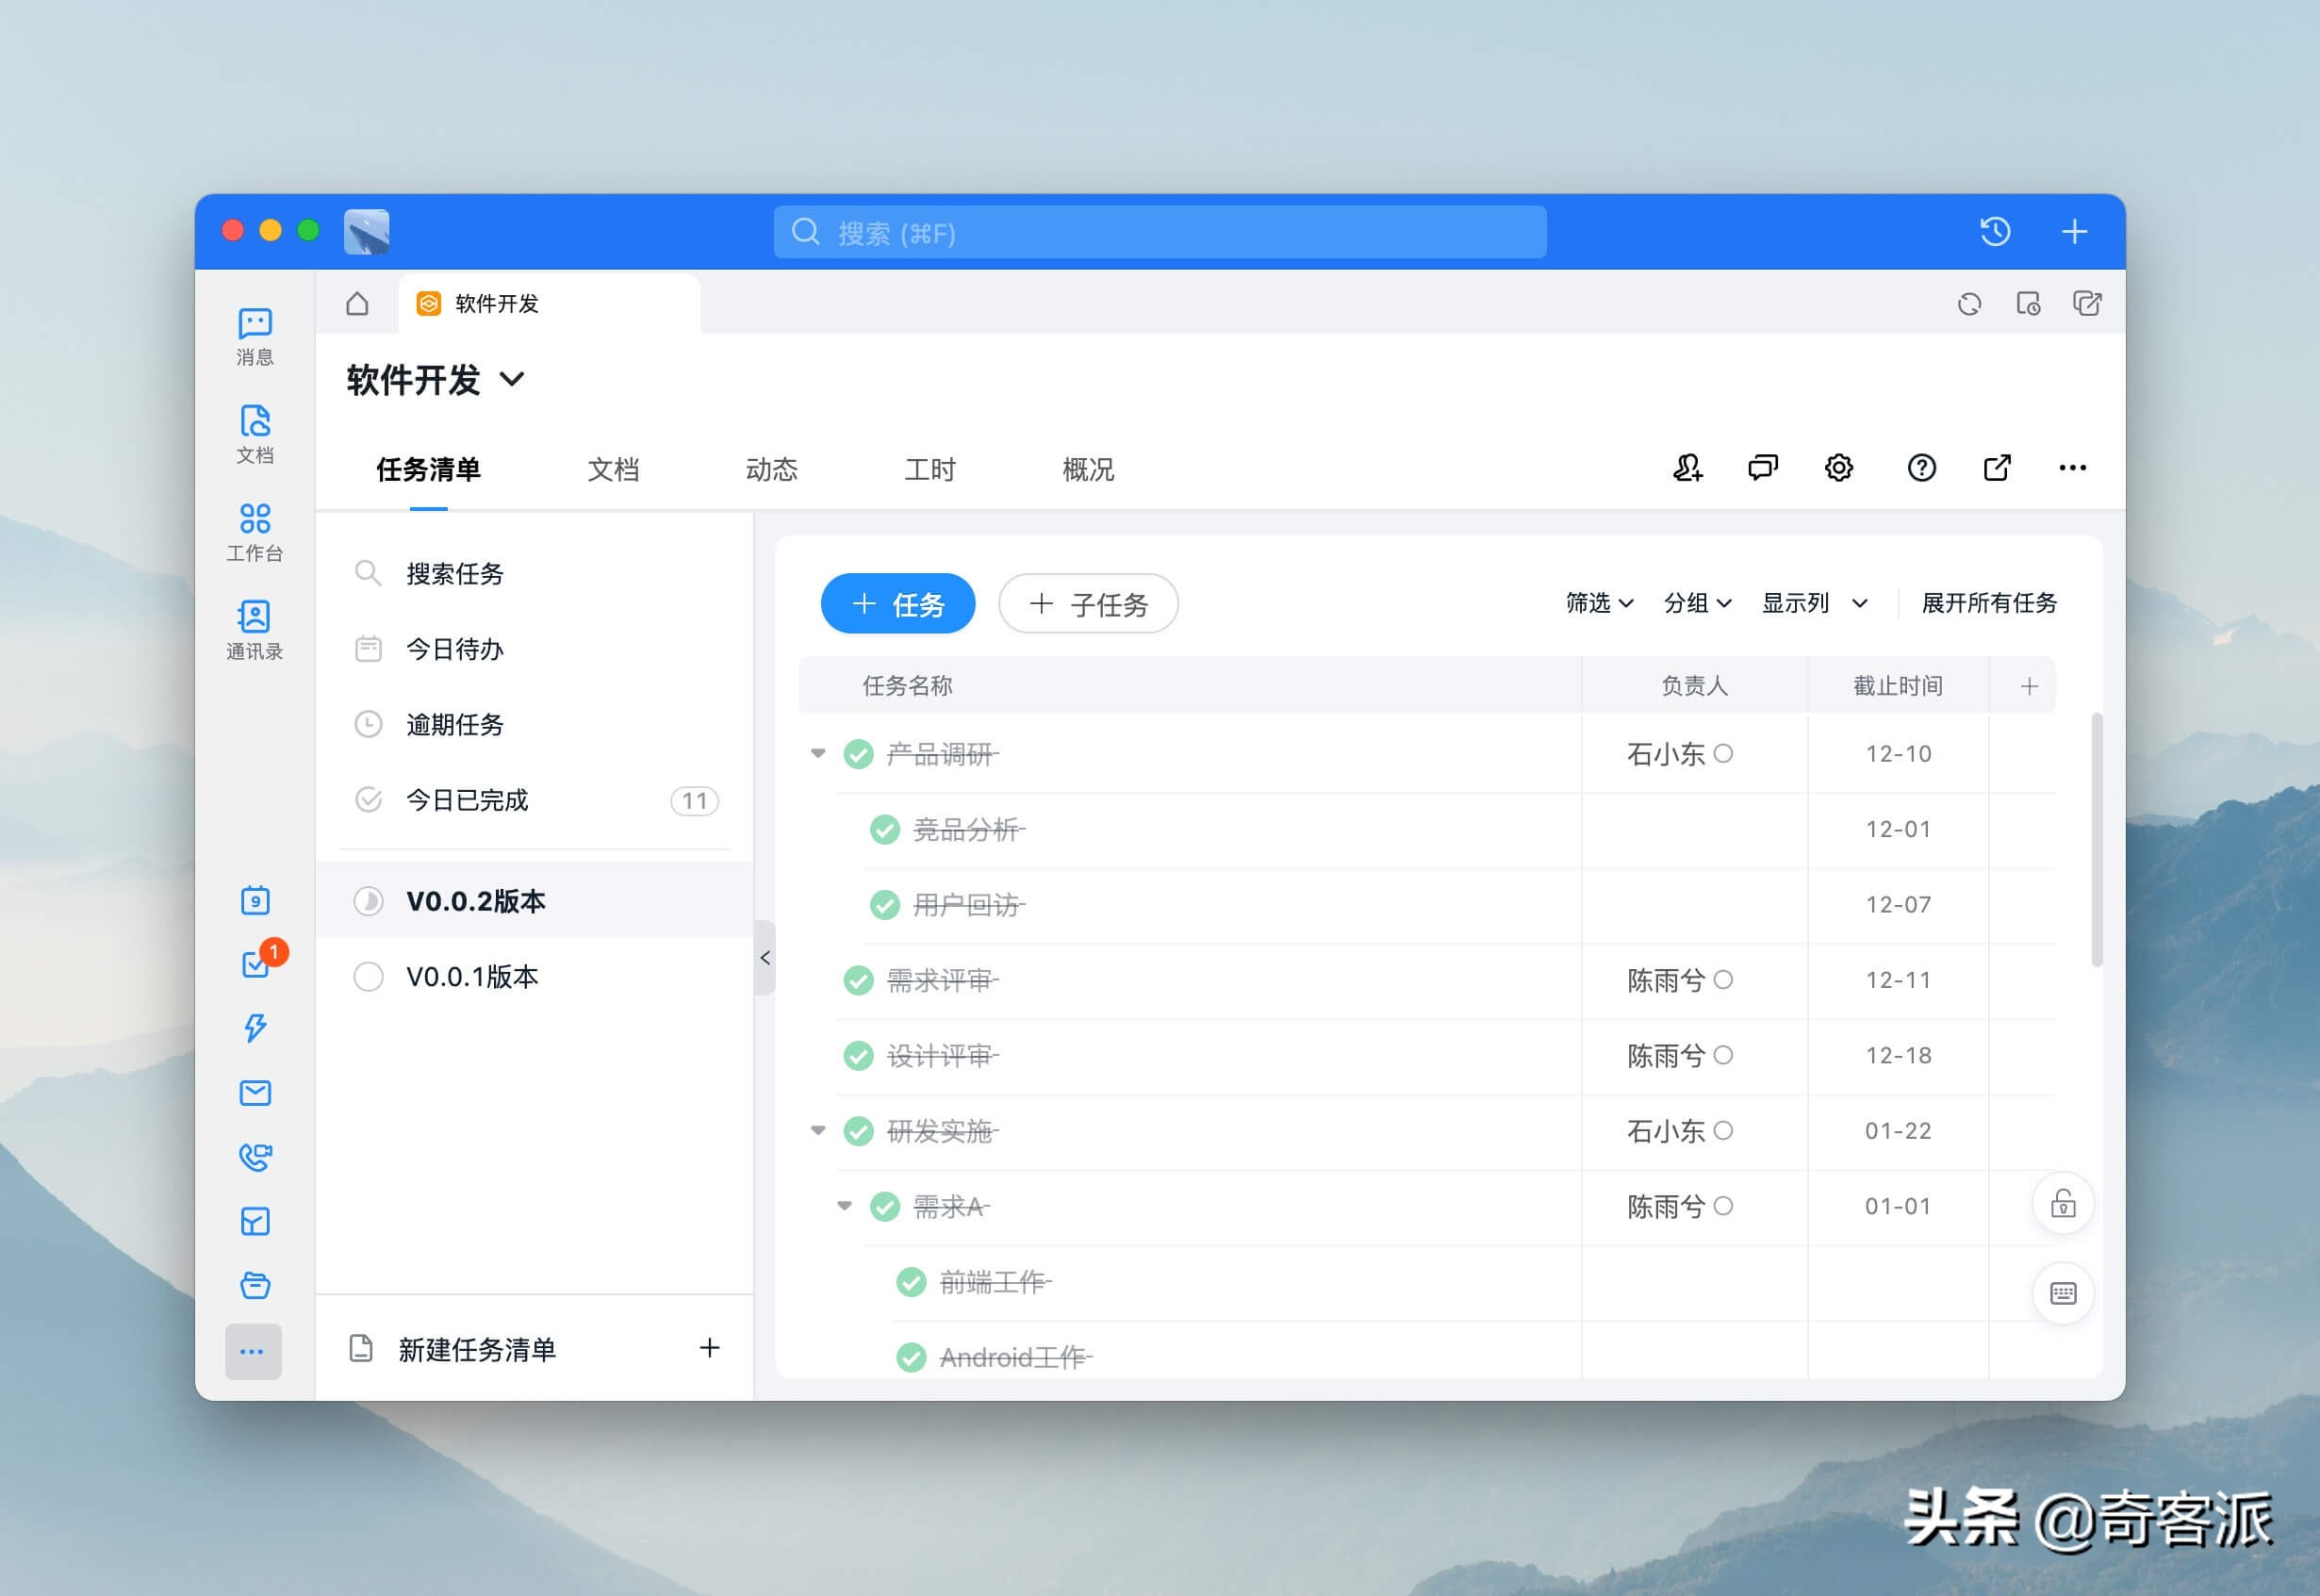Click the keyboard shortcuts floating button
This screenshot has height=1596, width=2320.
(x=2063, y=1293)
